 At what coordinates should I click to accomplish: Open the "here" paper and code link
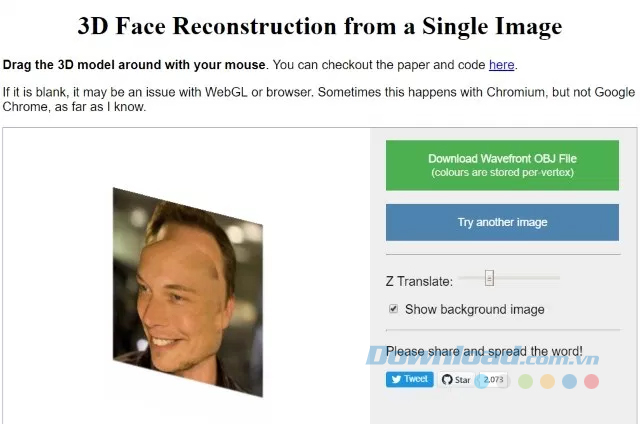501,65
